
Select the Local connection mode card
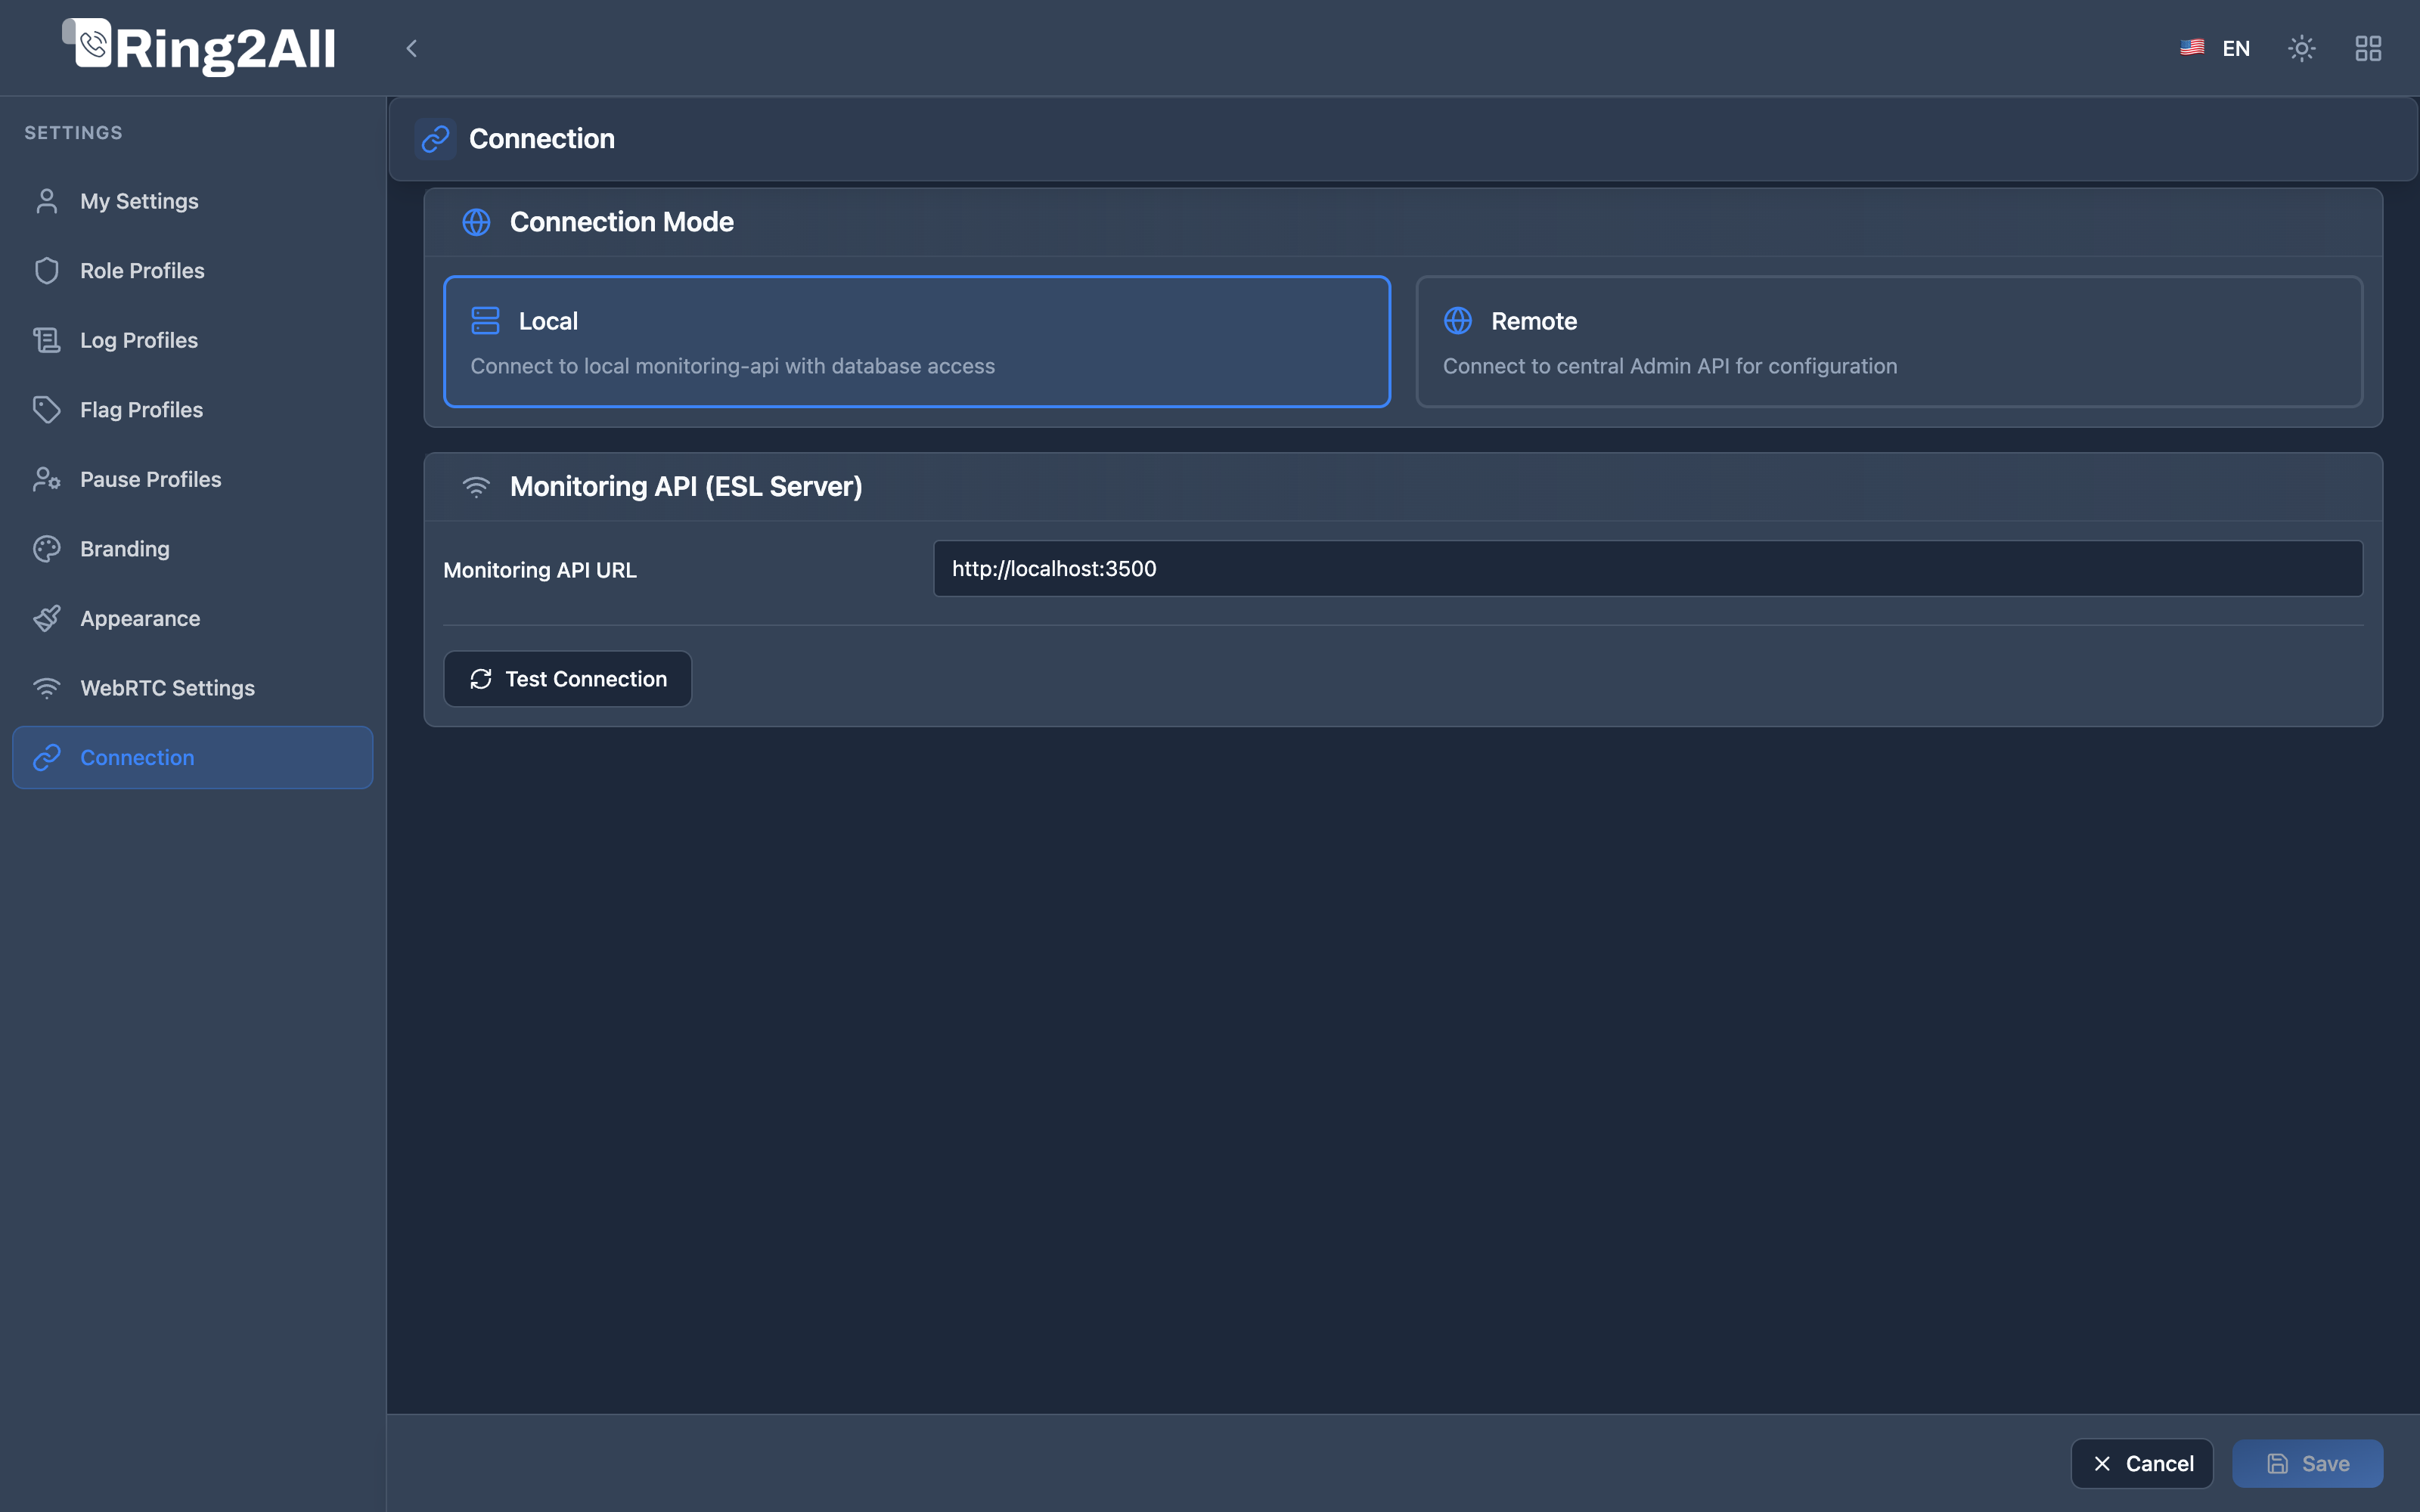click(917, 342)
